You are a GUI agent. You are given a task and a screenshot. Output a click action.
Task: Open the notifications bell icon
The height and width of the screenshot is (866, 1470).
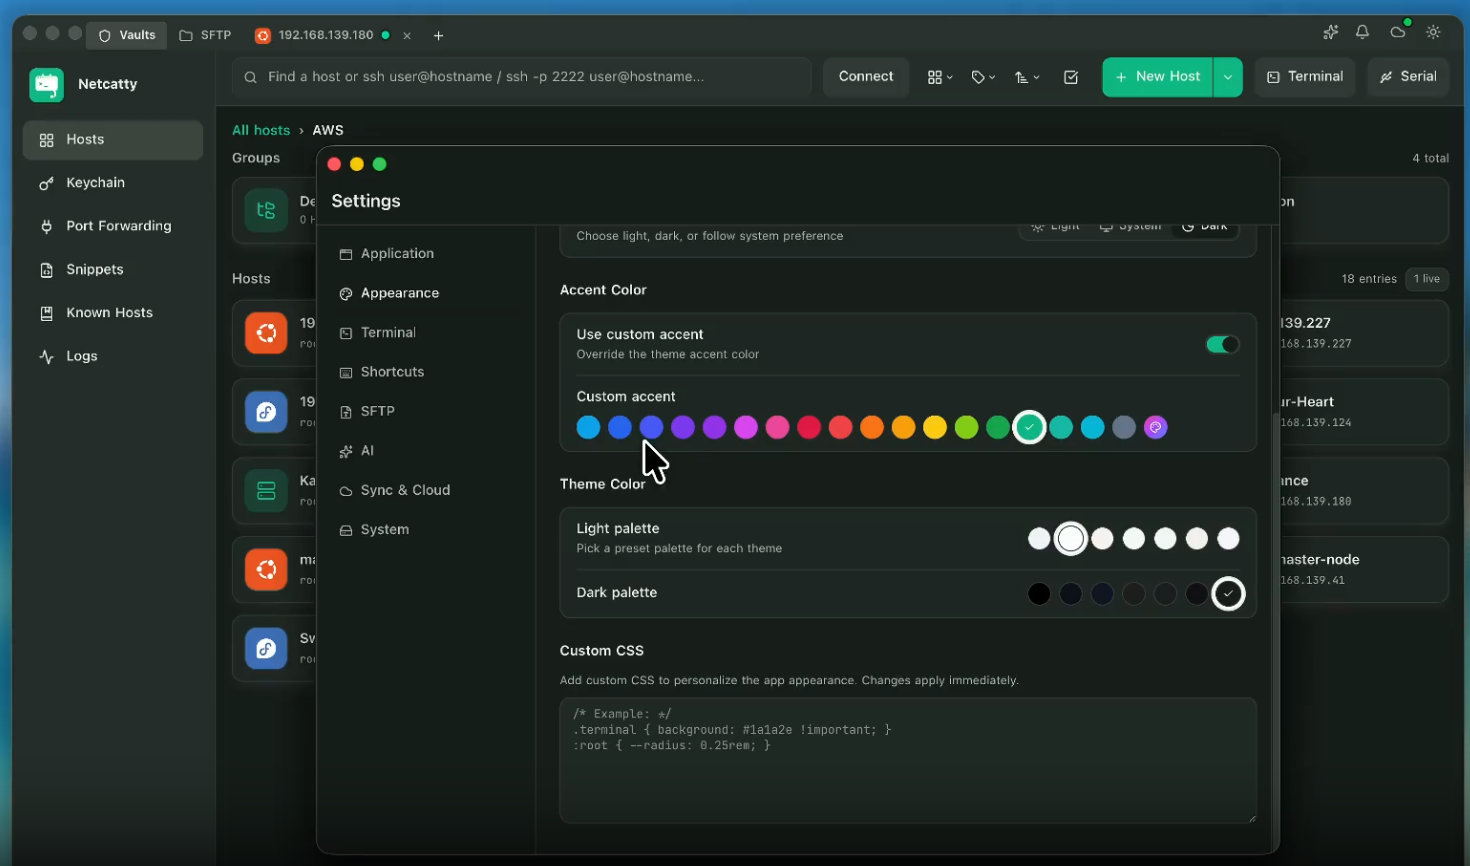(1362, 32)
